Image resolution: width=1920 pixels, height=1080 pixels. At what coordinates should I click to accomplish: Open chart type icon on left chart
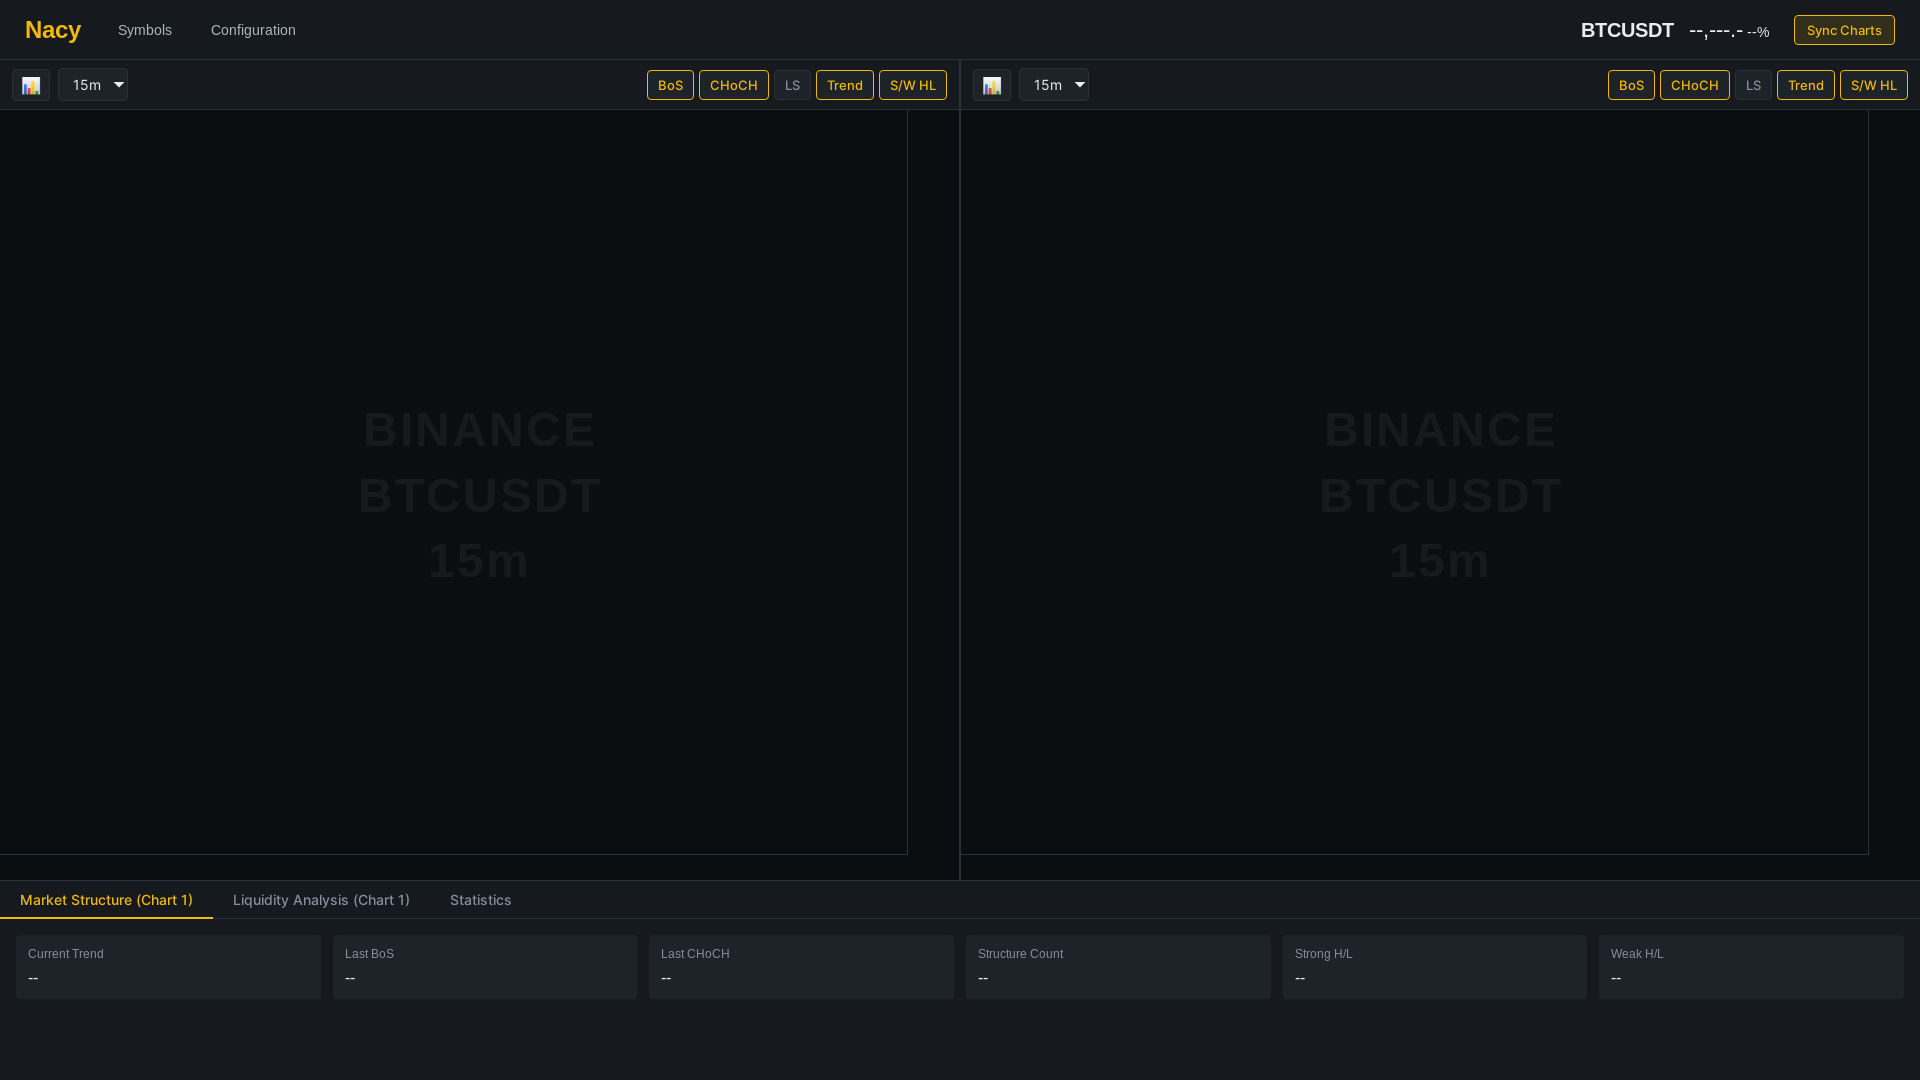click(x=31, y=85)
